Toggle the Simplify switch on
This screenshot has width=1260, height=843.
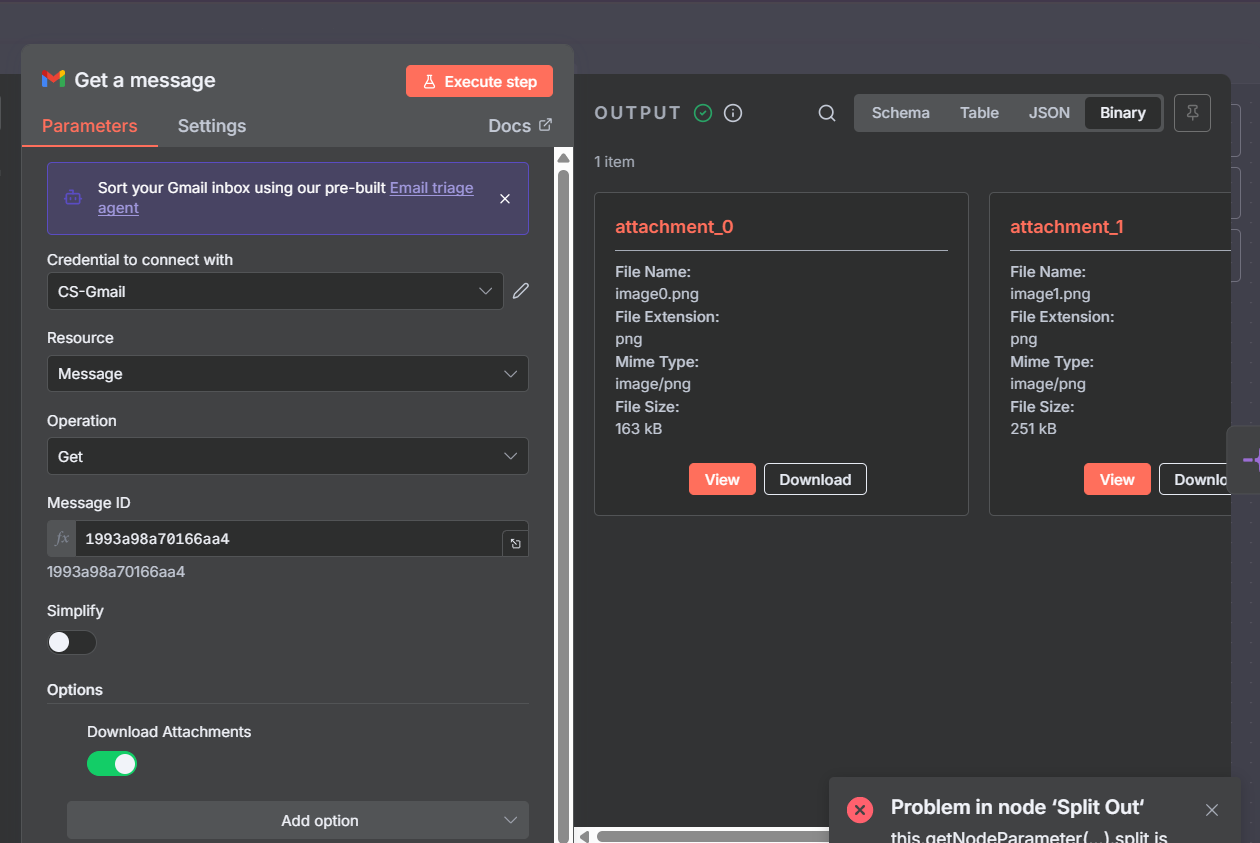pos(72,642)
